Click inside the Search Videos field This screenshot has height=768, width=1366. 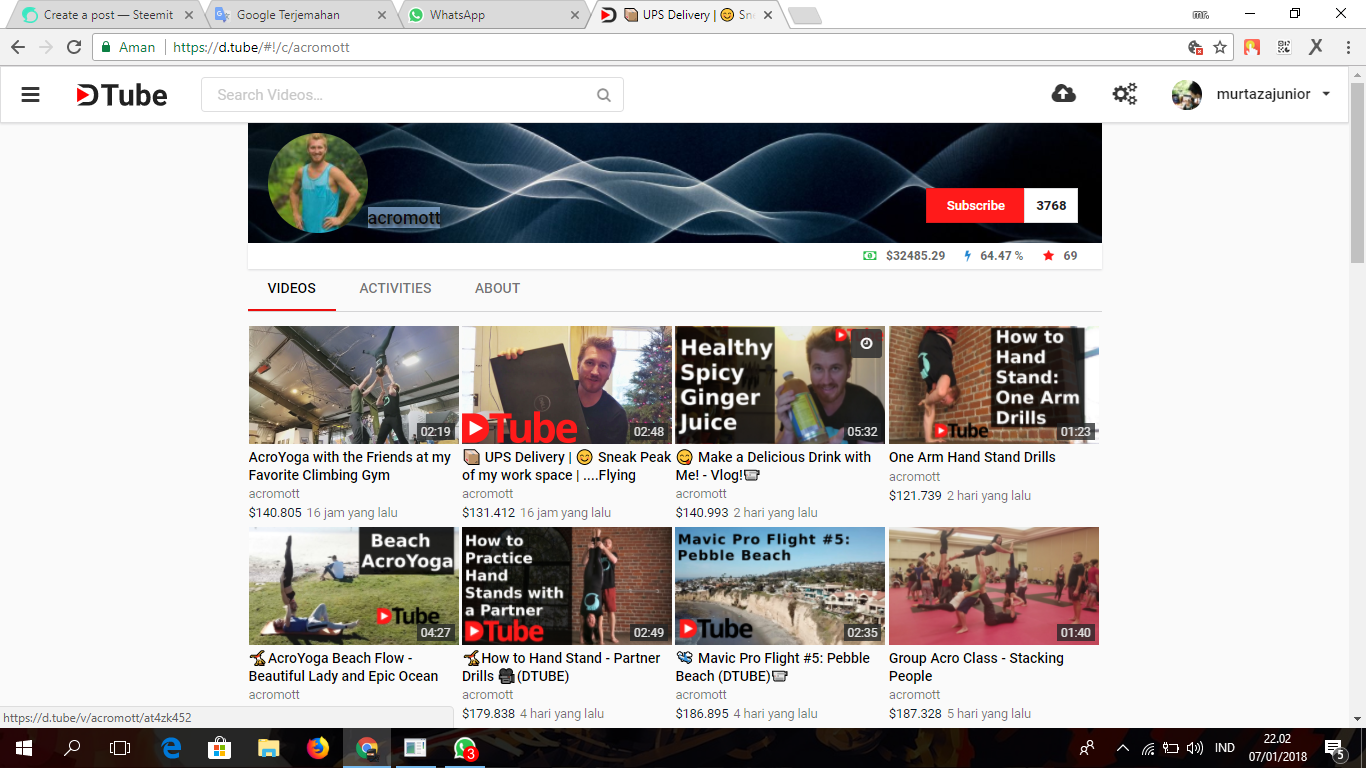click(400, 94)
